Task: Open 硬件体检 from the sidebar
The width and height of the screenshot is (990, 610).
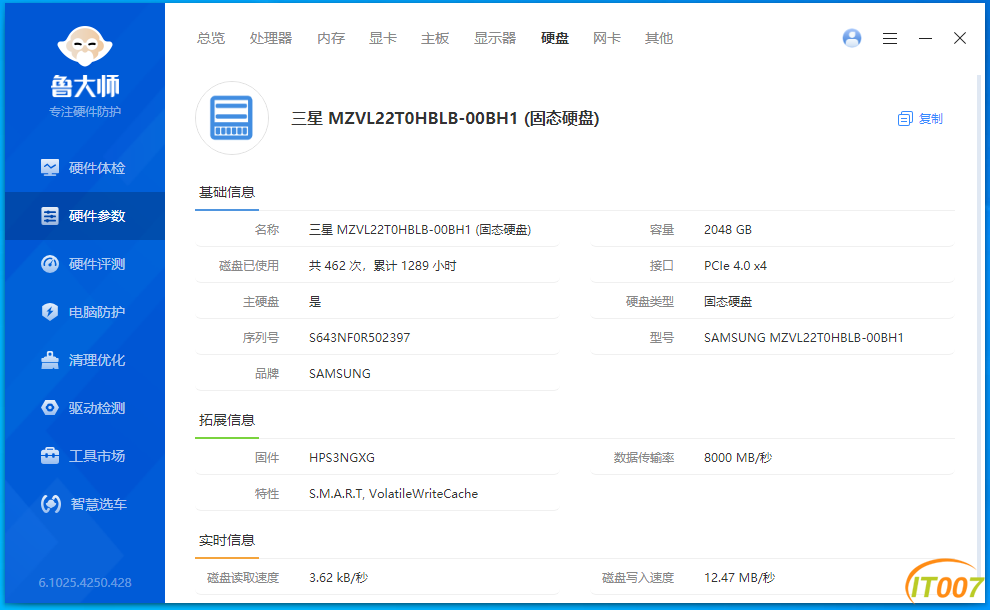Action: pyautogui.click(x=85, y=168)
